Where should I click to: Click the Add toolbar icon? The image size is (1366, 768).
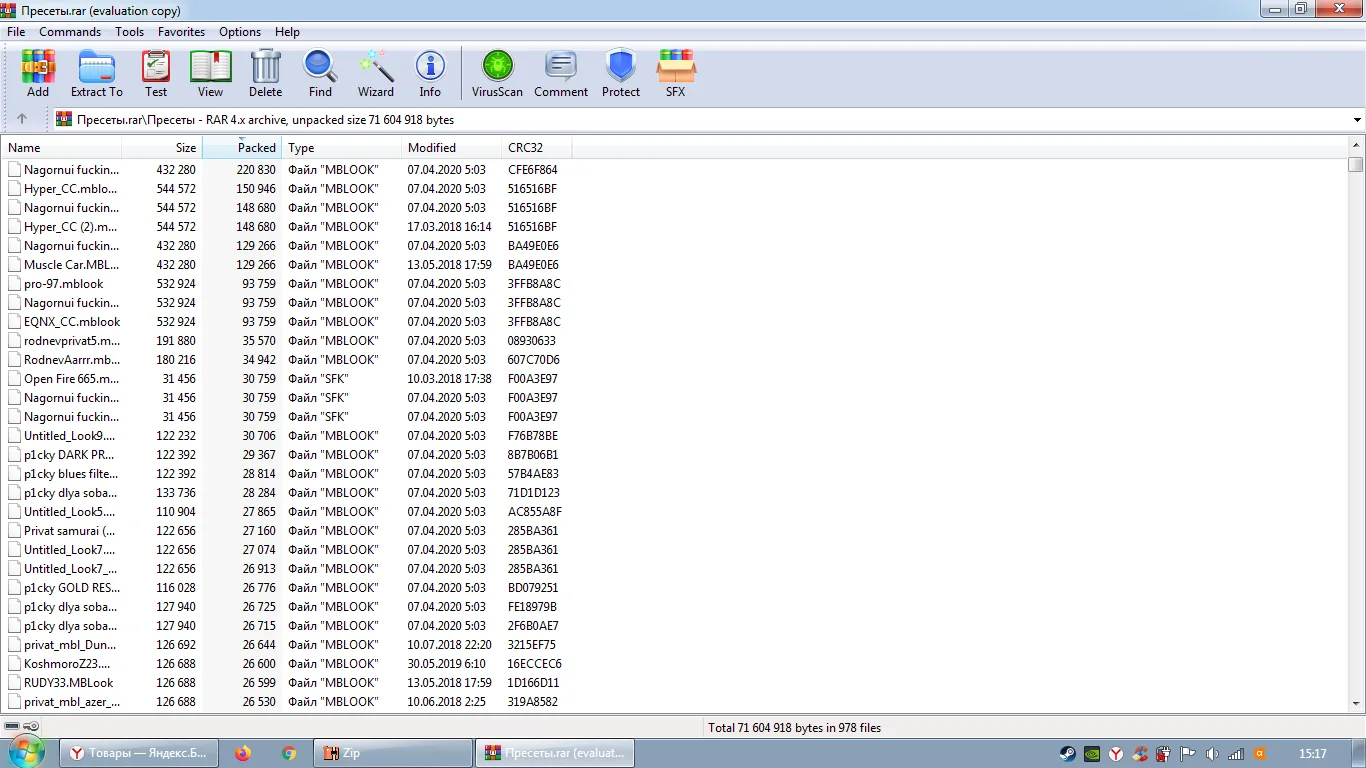pos(38,74)
